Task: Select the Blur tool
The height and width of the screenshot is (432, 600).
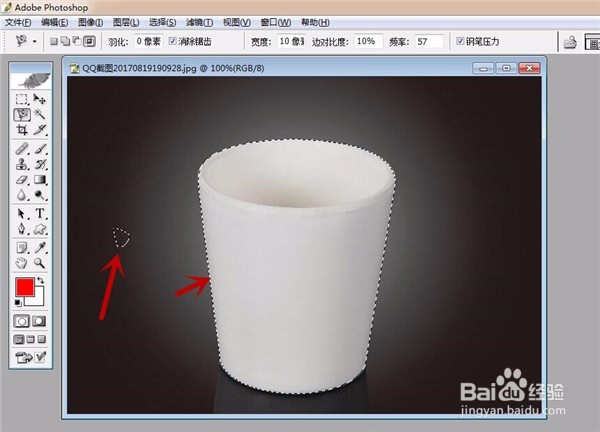Action: click(x=21, y=195)
